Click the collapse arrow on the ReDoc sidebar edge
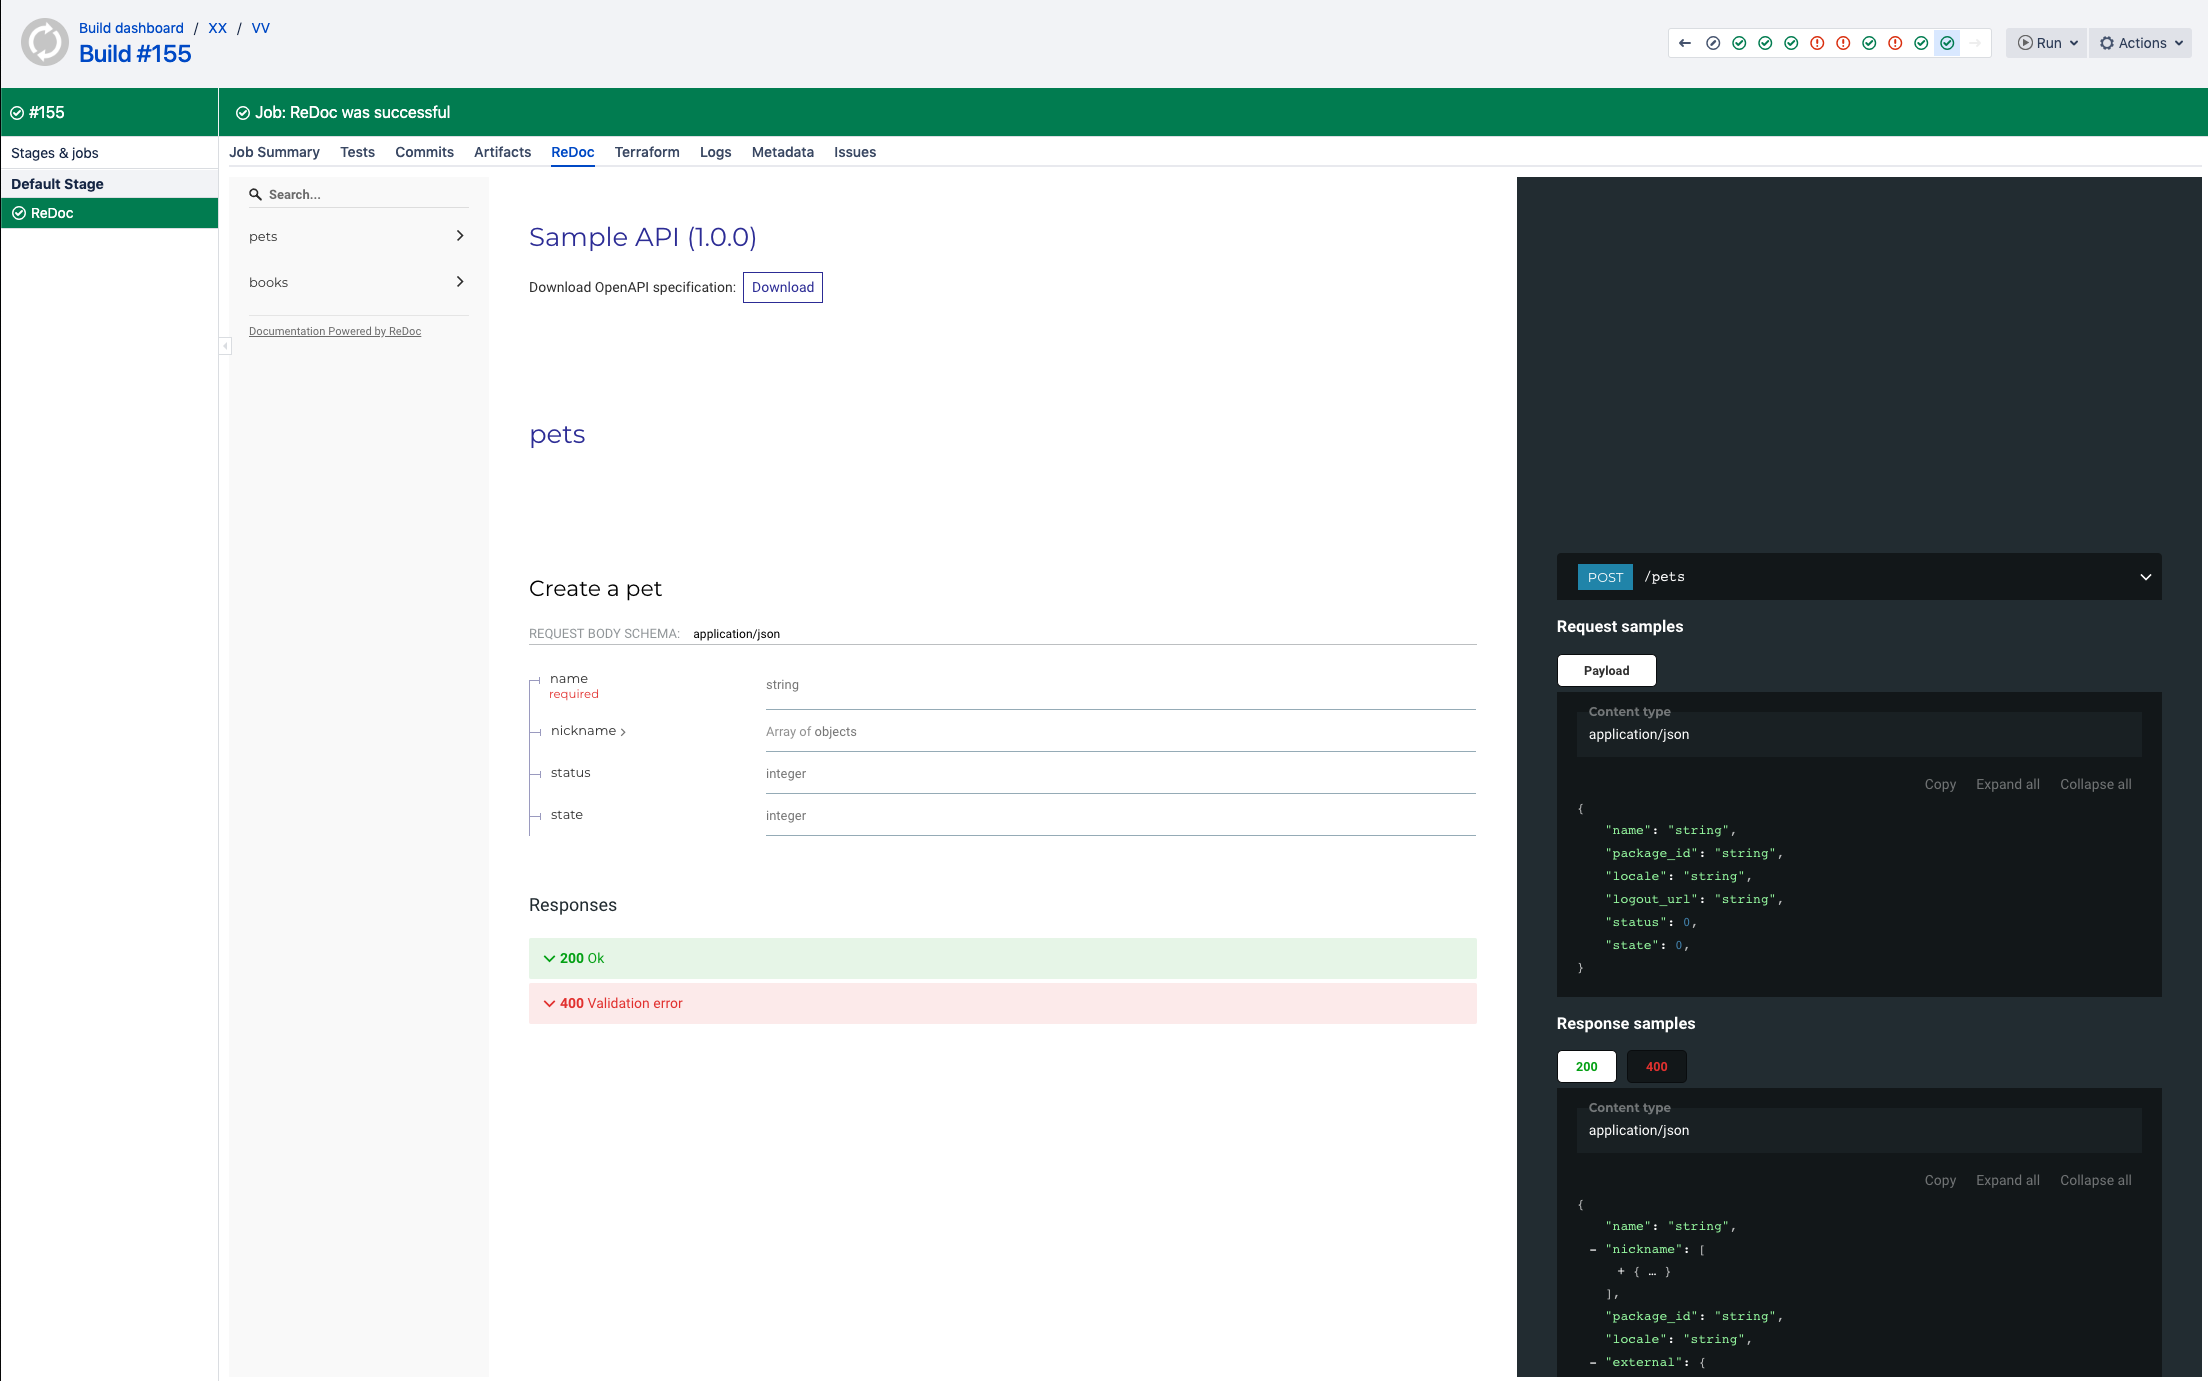This screenshot has width=2208, height=1381. pyautogui.click(x=227, y=346)
